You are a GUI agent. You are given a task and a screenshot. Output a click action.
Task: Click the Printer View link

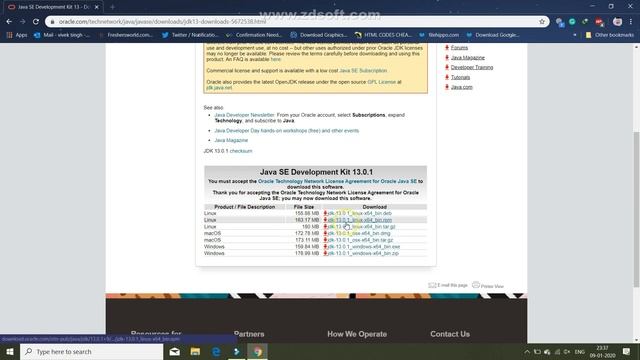click(488, 285)
